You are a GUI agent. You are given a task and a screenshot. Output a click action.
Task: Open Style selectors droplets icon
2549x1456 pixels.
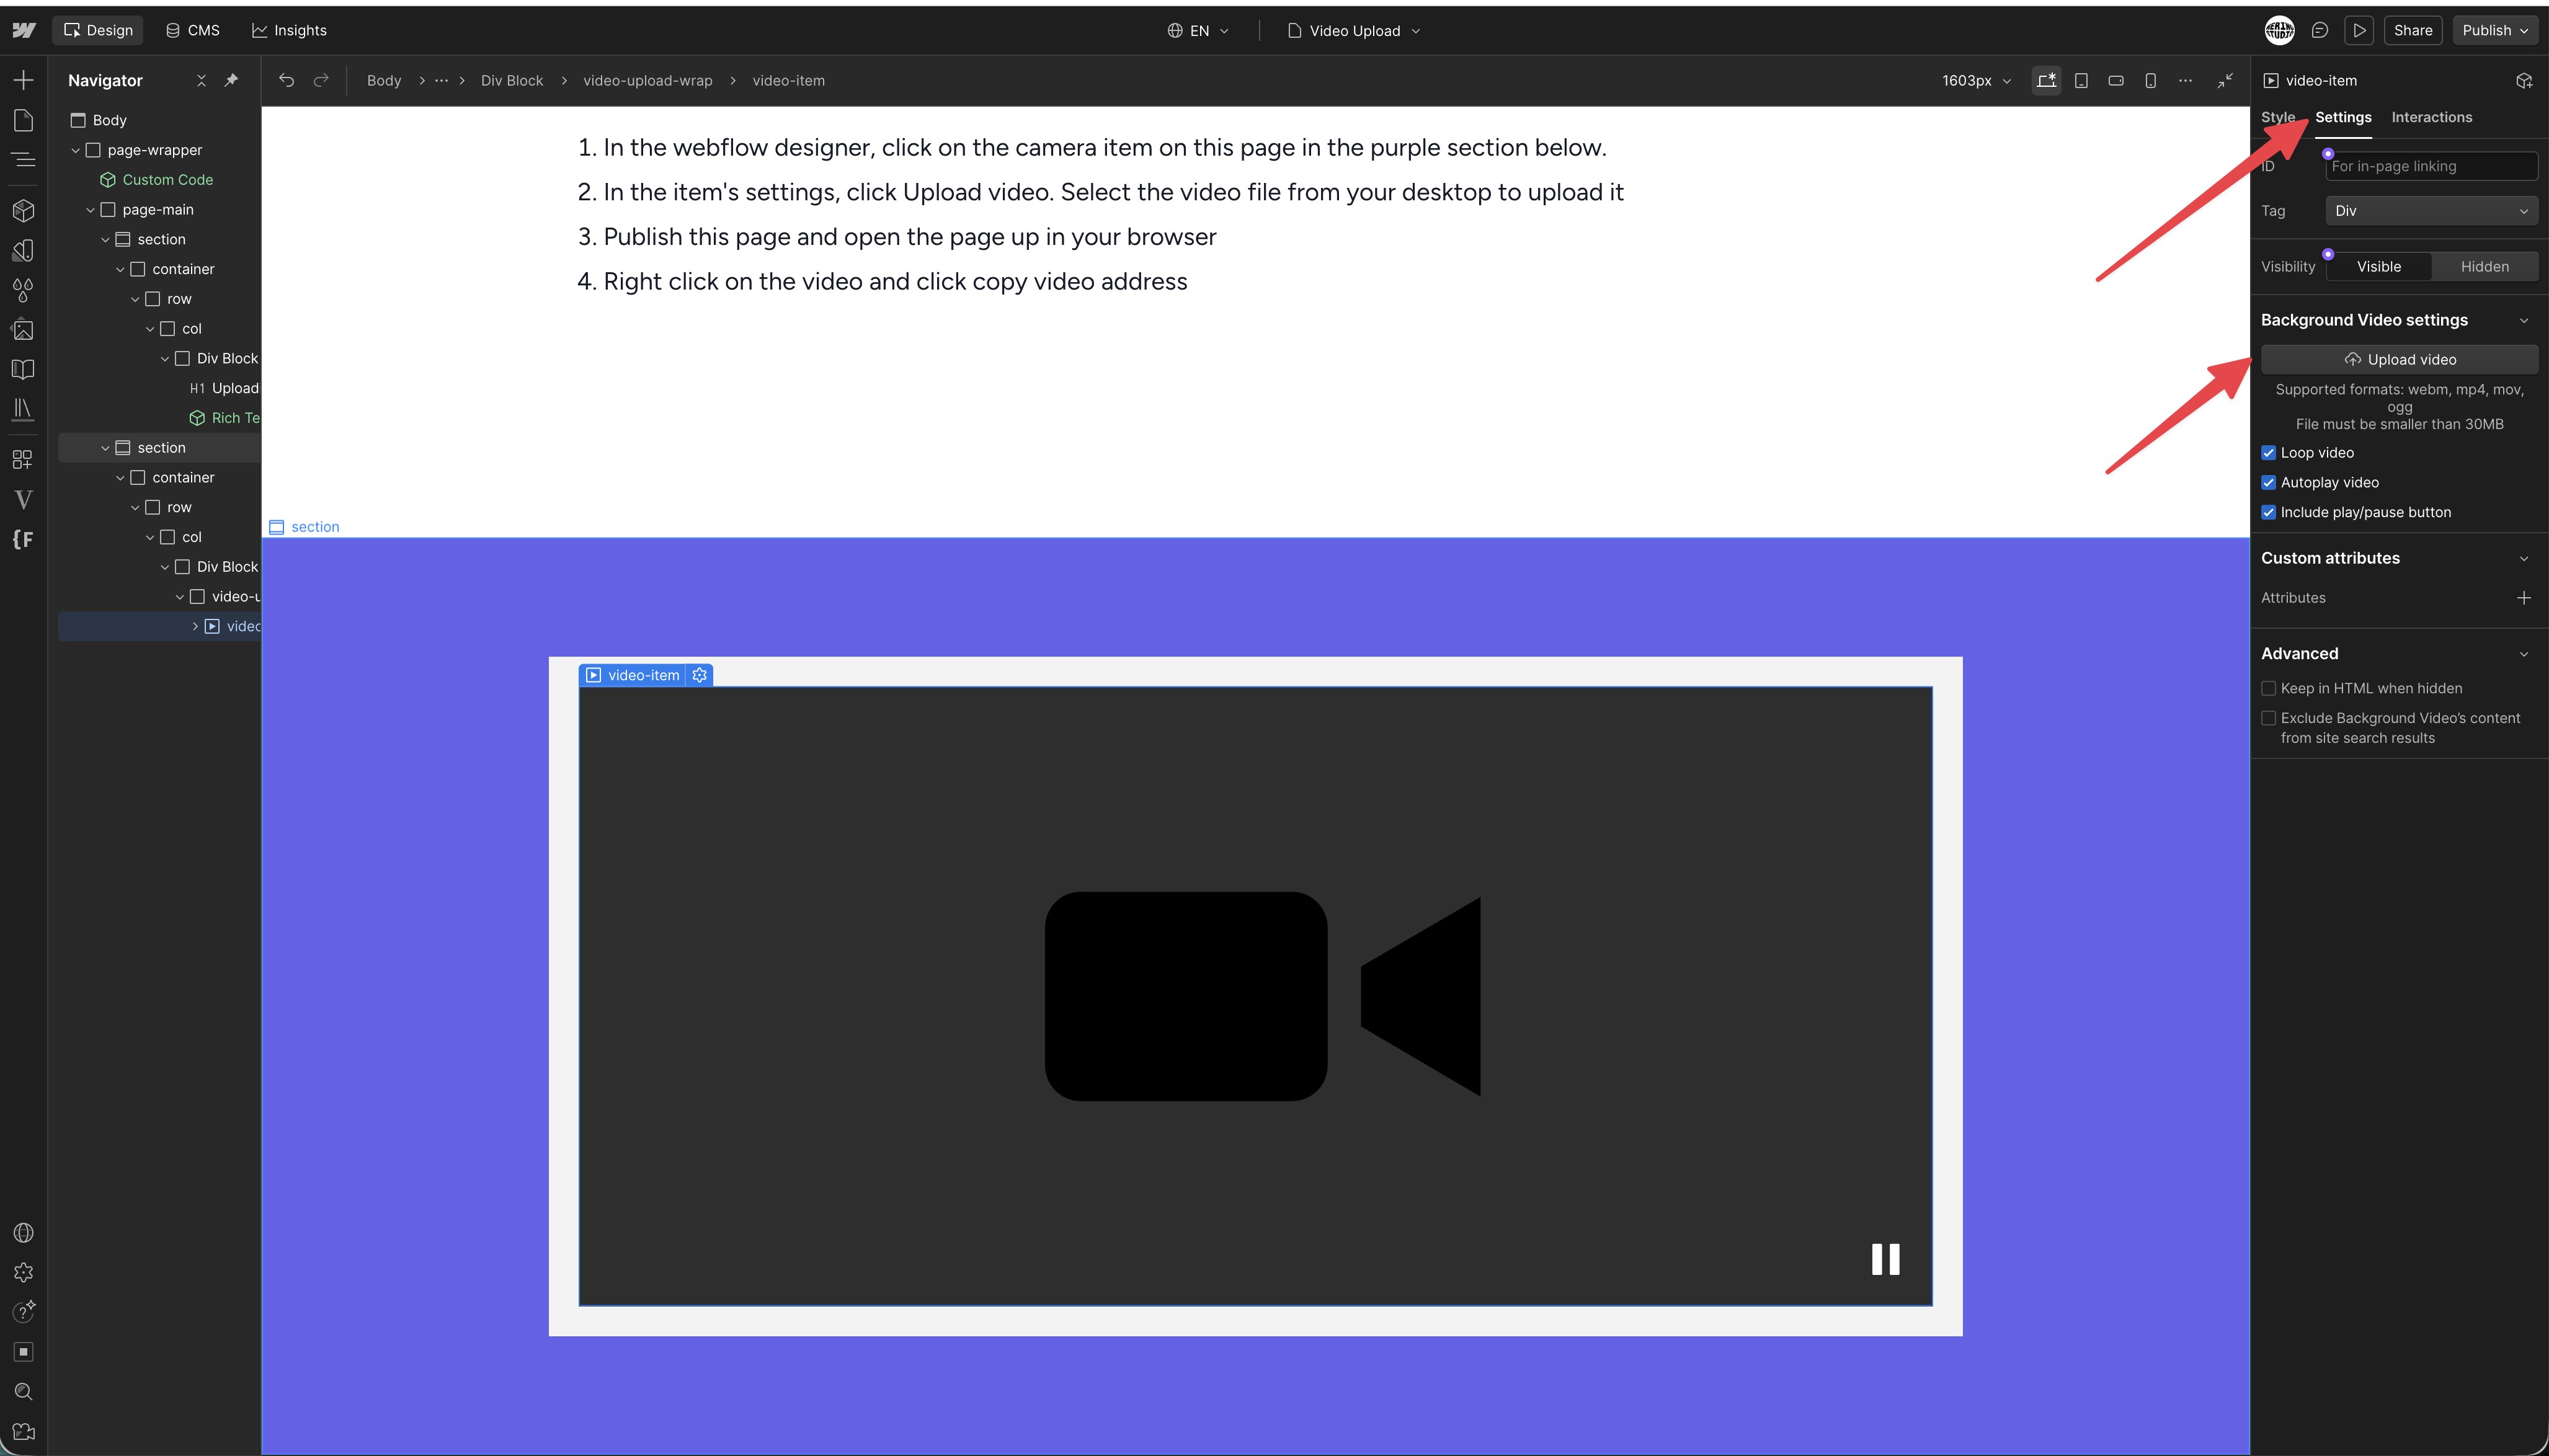click(23, 290)
